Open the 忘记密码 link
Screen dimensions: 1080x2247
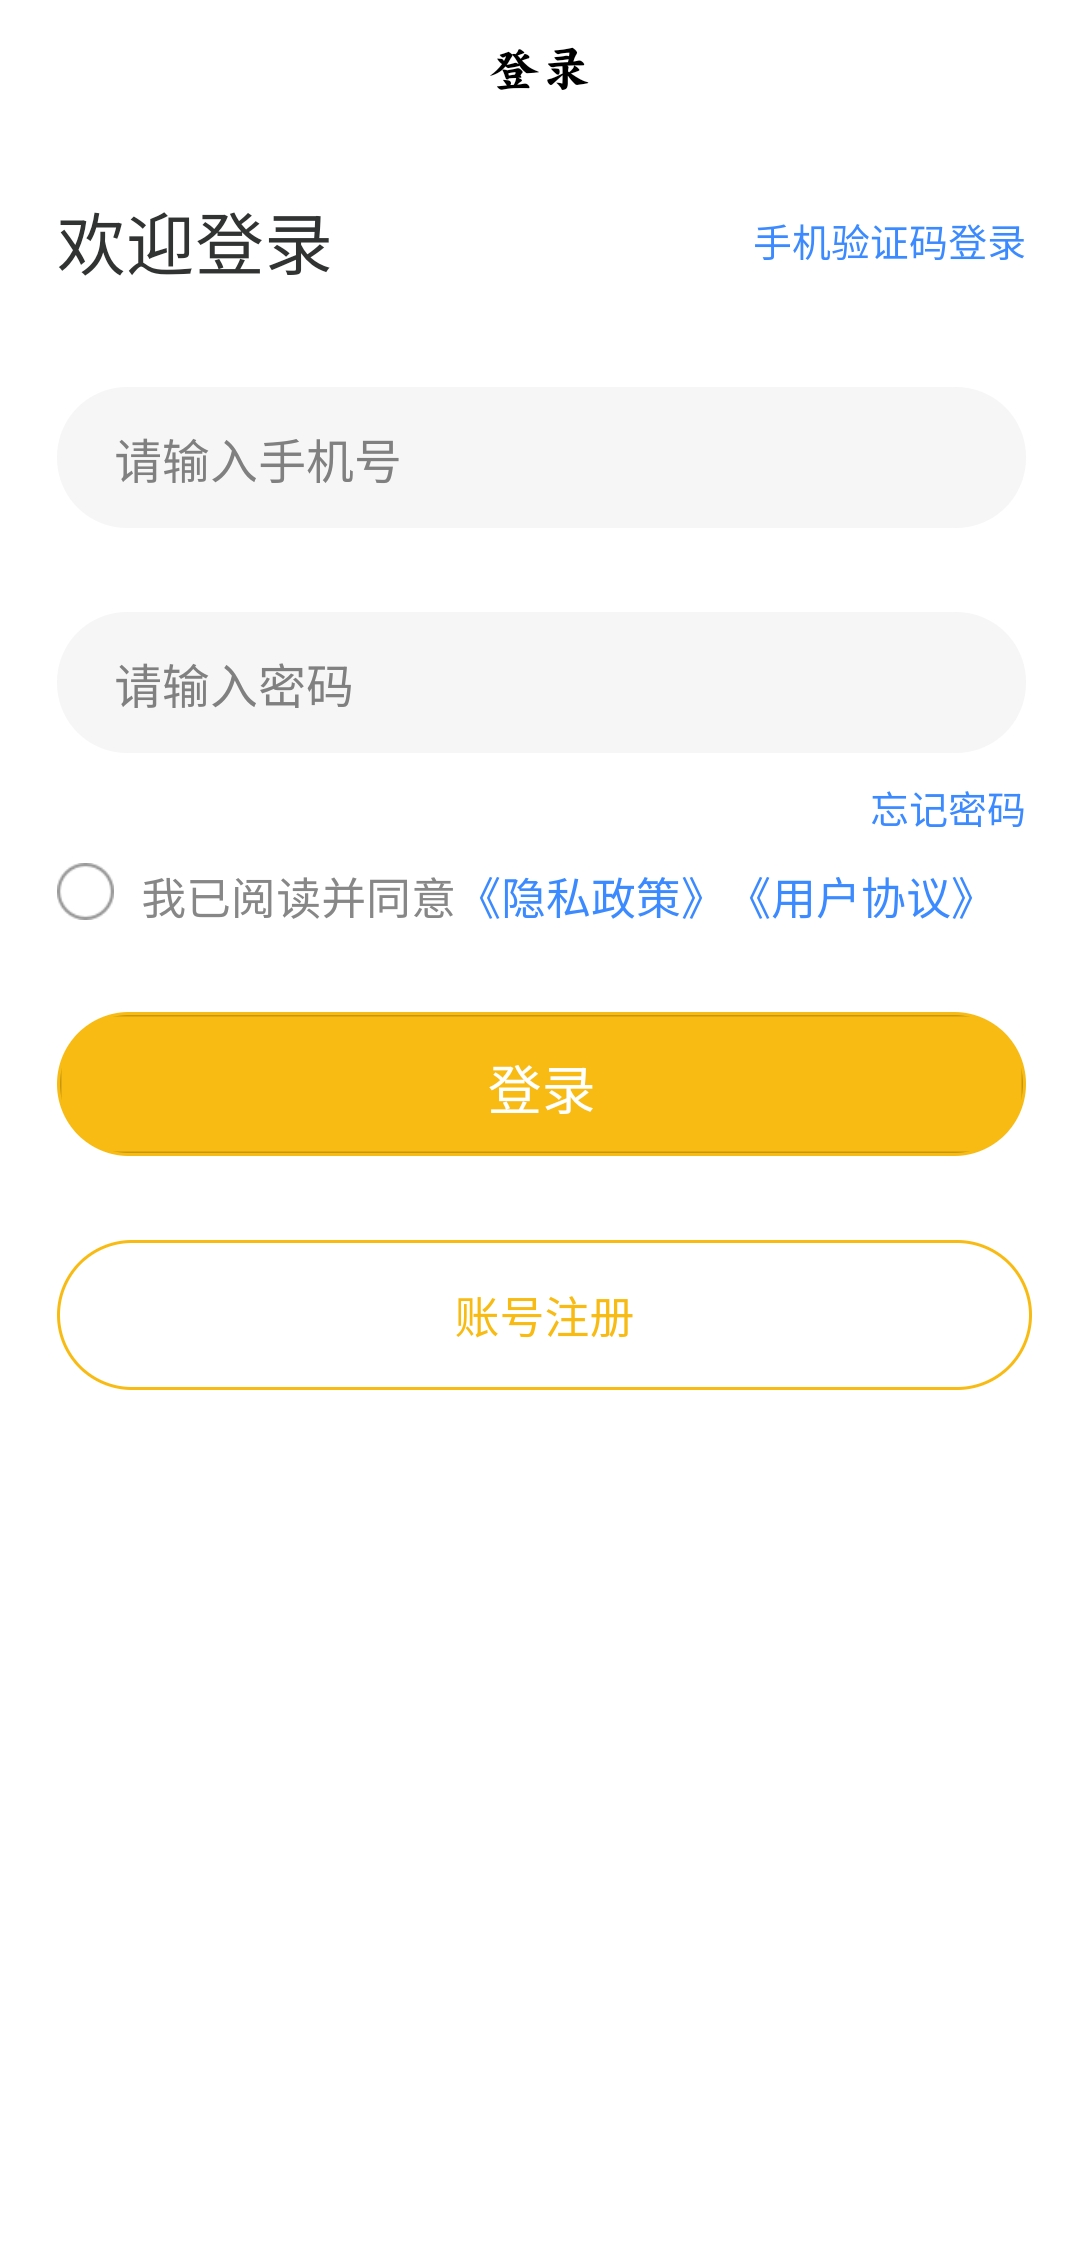click(x=947, y=810)
